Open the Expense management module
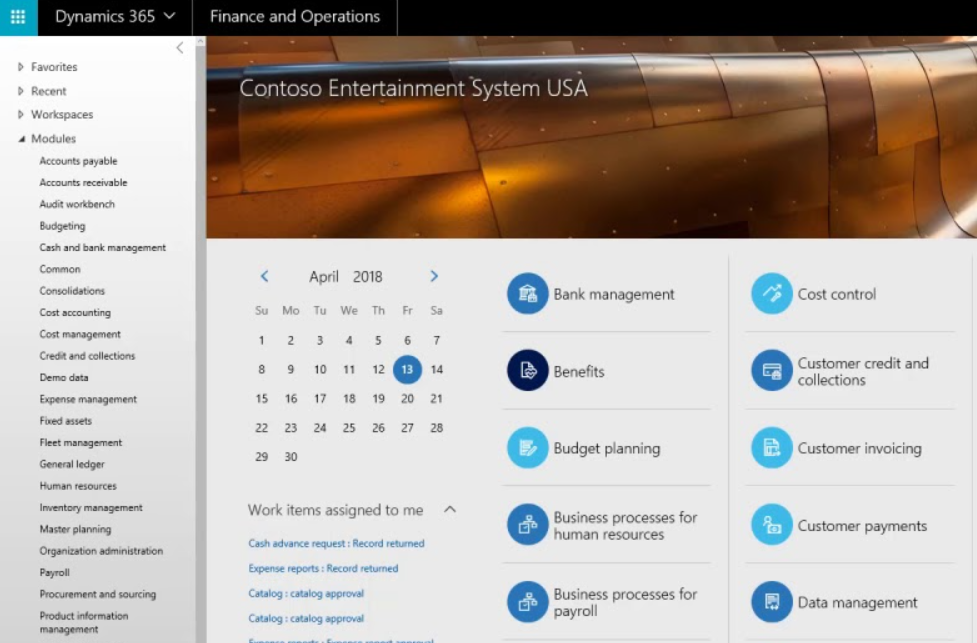The image size is (977, 643). (88, 399)
